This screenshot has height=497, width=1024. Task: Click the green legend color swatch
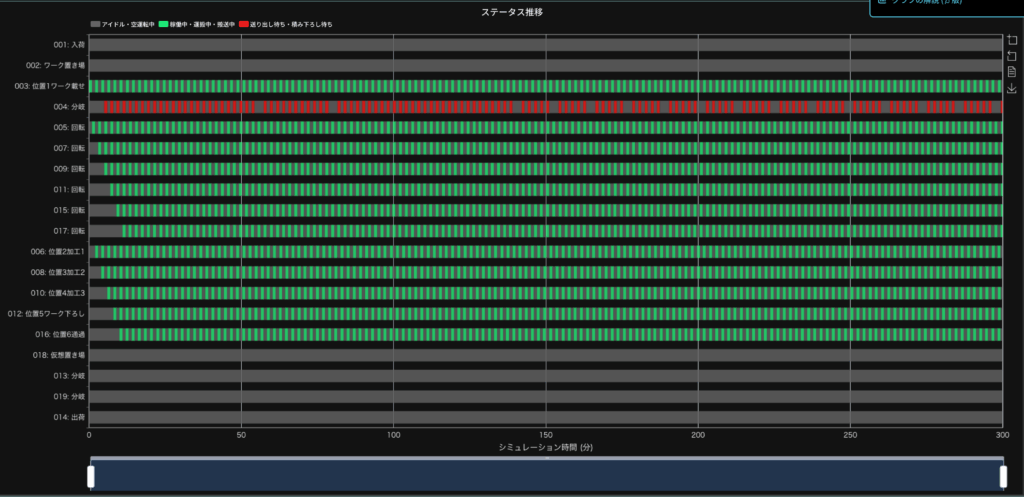click(165, 23)
